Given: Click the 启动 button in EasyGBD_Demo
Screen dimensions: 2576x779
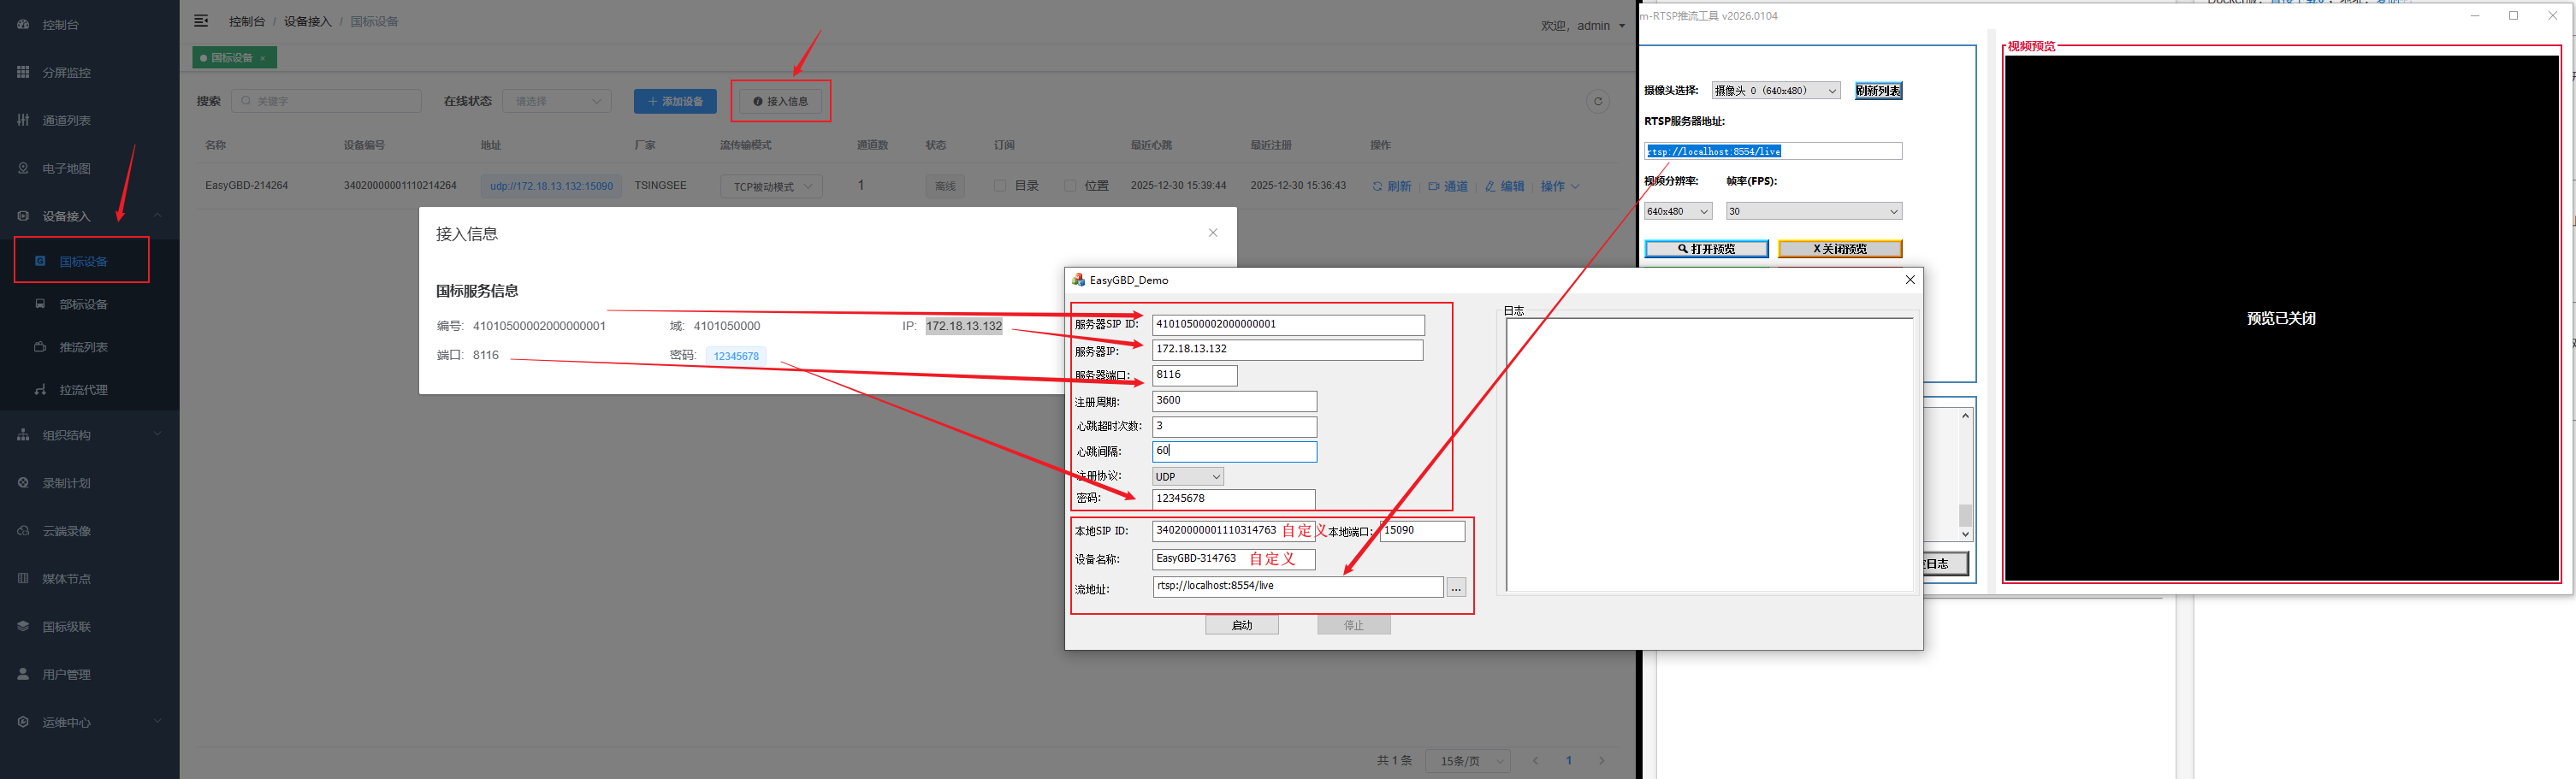Looking at the screenshot, I should click(x=1242, y=625).
